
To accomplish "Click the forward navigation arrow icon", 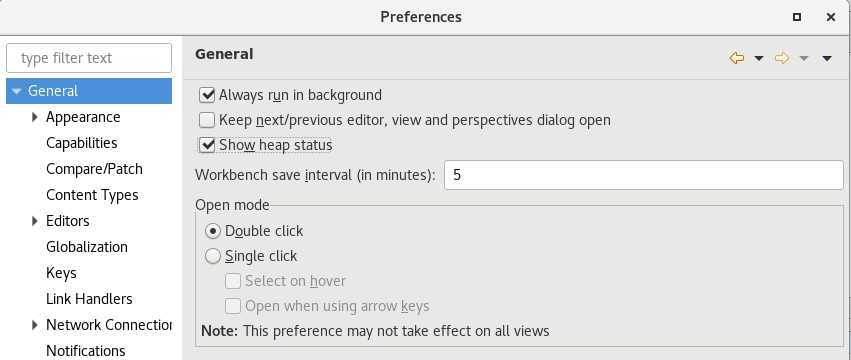I will point(782,58).
